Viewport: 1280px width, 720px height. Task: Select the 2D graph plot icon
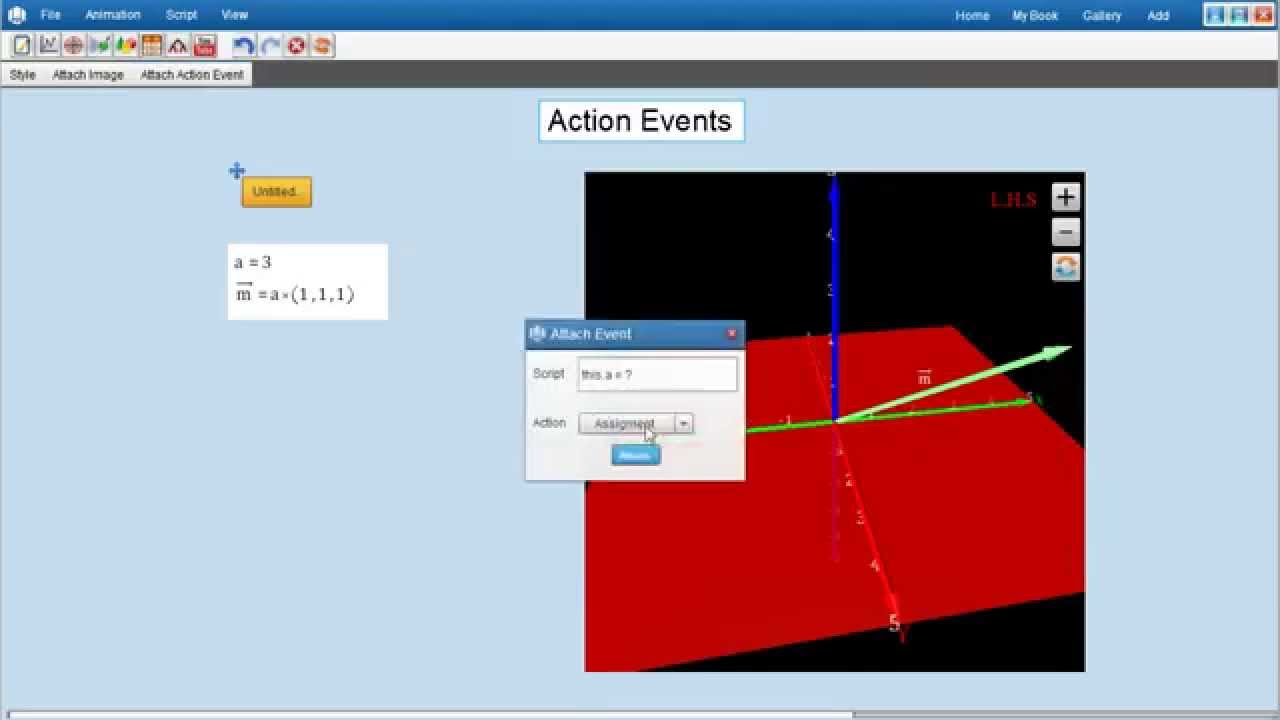(x=48, y=45)
